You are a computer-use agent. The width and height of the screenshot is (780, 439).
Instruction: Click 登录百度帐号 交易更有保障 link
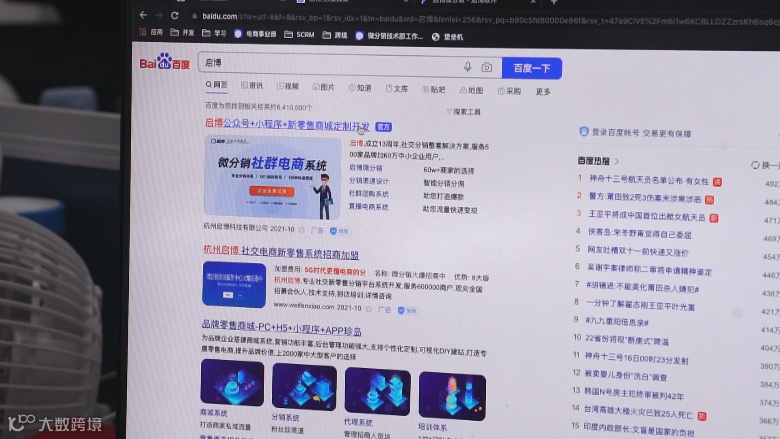641,133
